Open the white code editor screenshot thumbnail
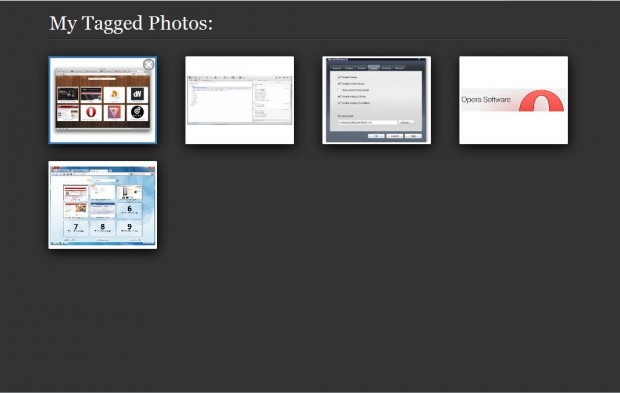 (240, 100)
